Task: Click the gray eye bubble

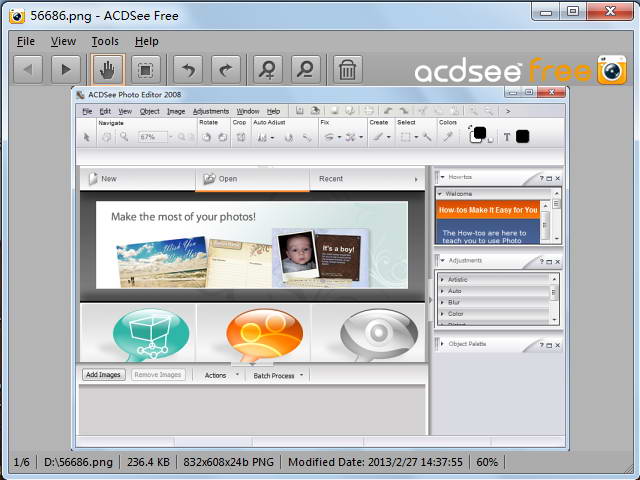Action: (x=379, y=334)
